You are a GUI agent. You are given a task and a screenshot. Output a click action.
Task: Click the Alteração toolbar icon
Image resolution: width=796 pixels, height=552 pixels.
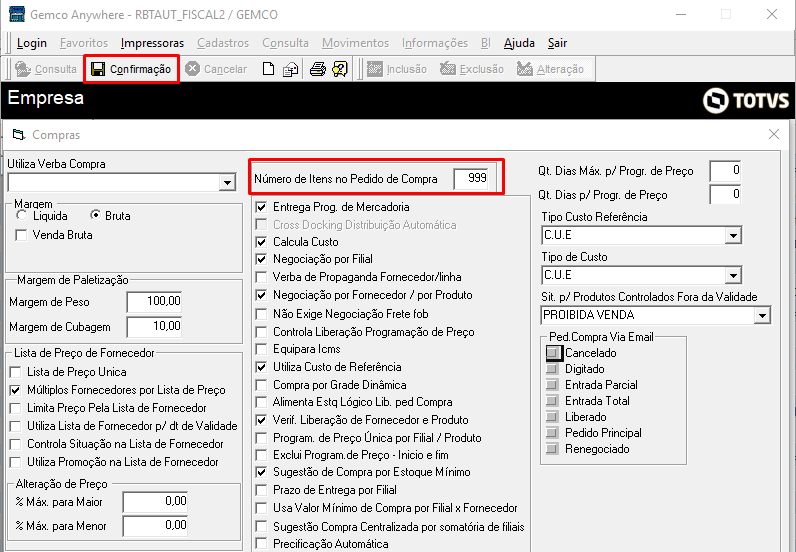[524, 69]
